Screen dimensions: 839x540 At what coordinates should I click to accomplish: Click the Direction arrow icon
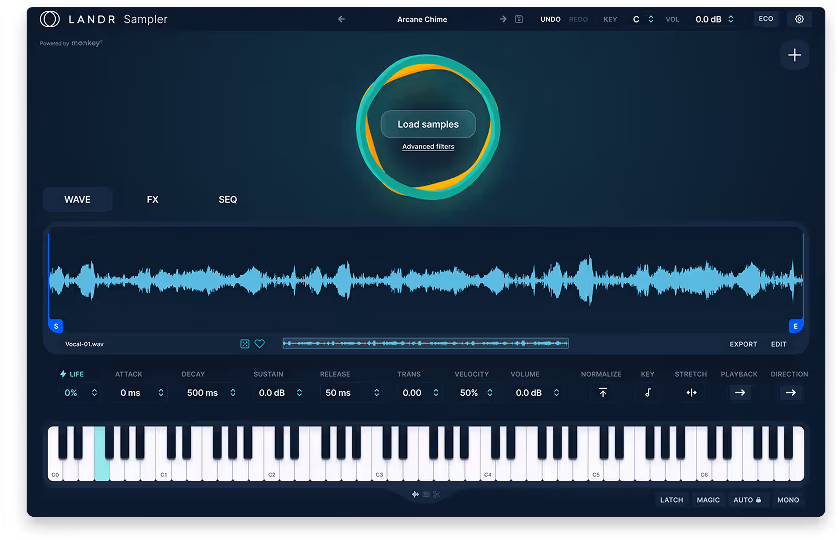(x=790, y=393)
